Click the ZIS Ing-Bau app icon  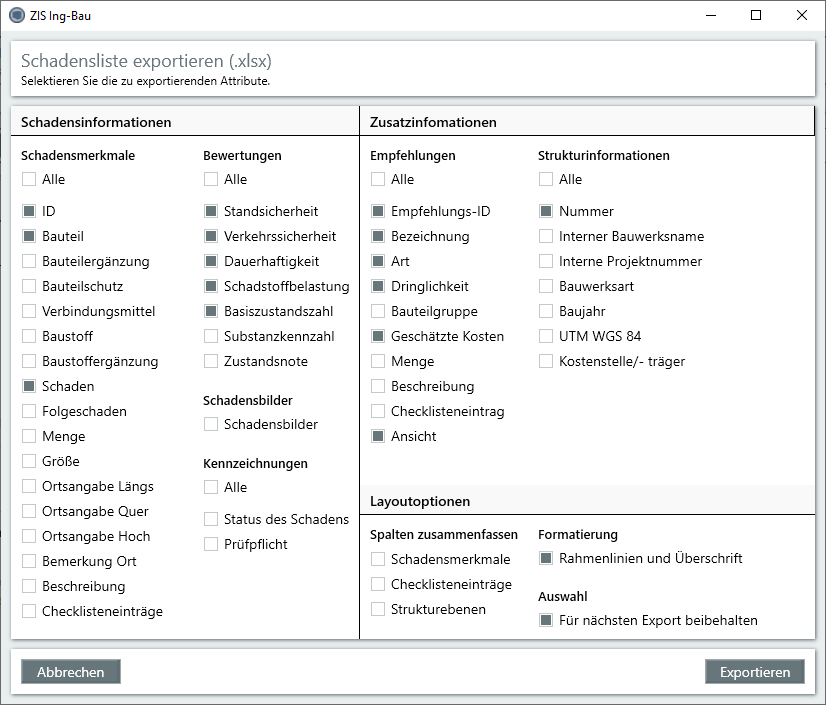(17, 15)
